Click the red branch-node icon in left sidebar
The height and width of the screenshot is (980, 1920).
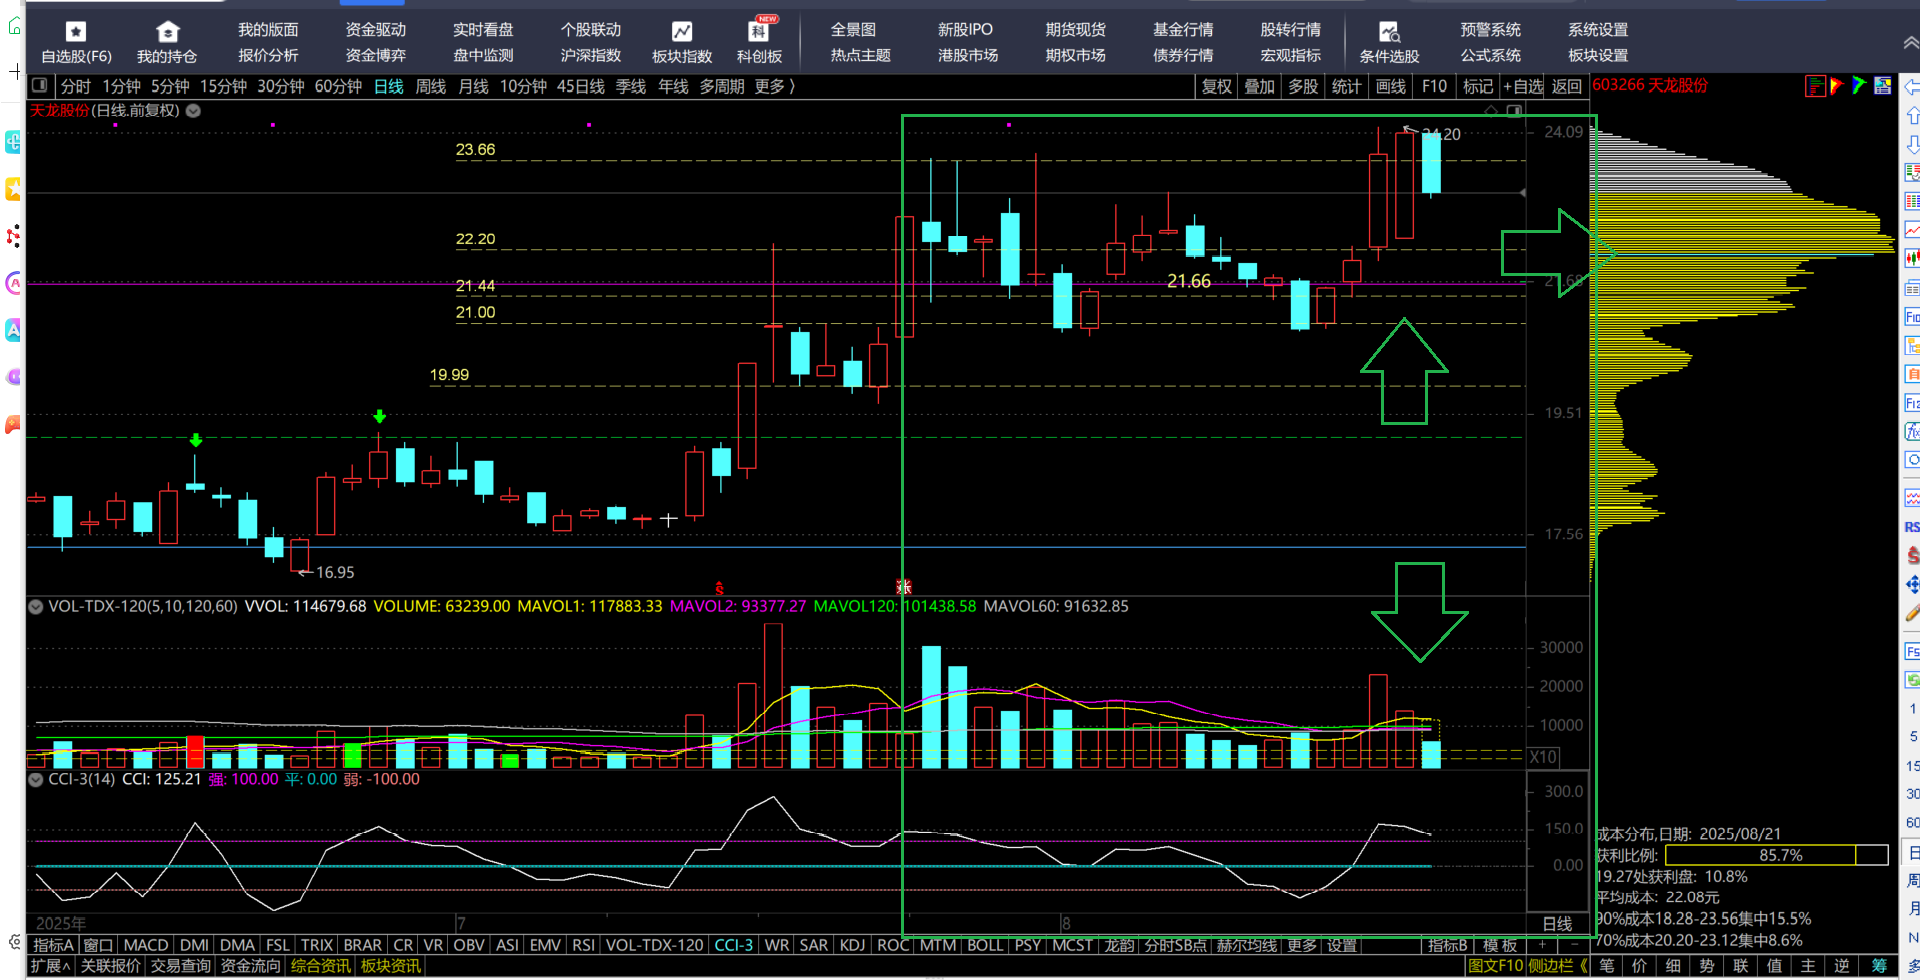click(x=13, y=237)
